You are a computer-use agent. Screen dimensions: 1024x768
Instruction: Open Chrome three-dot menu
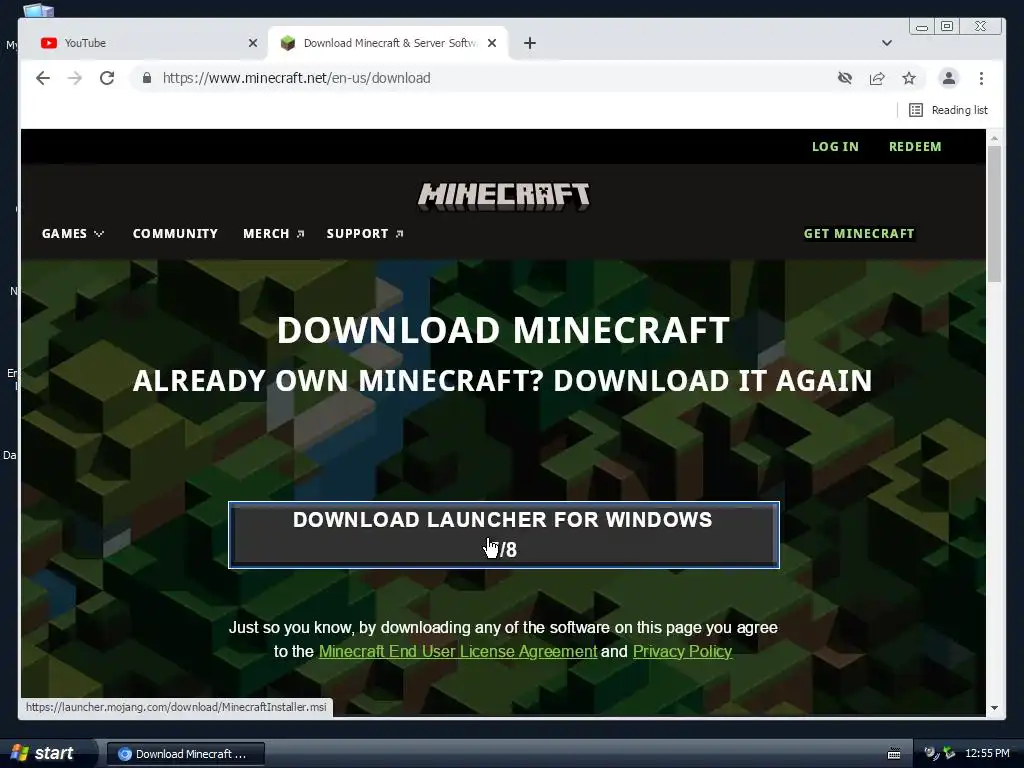982,78
